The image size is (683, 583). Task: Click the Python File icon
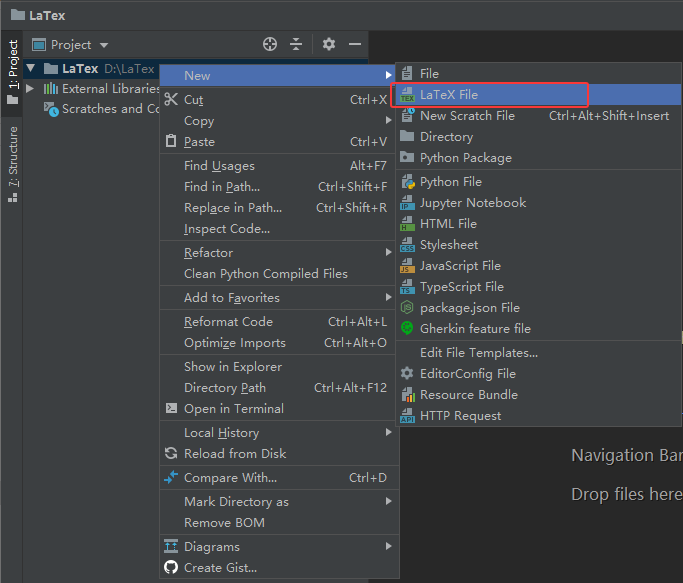(x=408, y=182)
